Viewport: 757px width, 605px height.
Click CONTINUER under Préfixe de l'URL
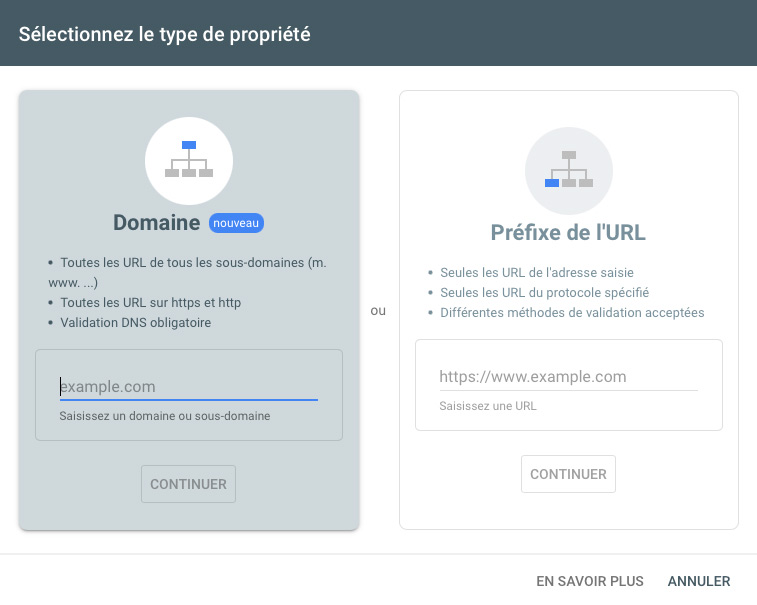tap(568, 474)
